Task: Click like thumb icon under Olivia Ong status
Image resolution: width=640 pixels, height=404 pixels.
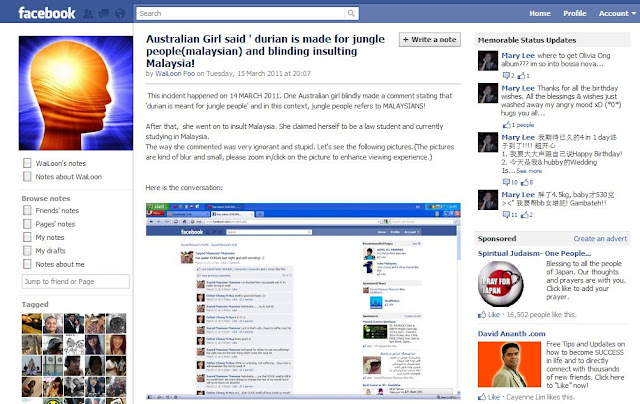Action: [521, 75]
